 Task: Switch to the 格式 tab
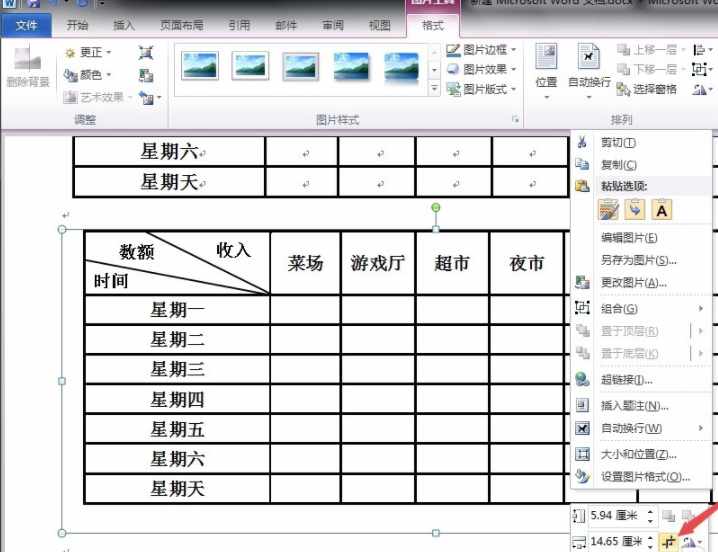[433, 26]
